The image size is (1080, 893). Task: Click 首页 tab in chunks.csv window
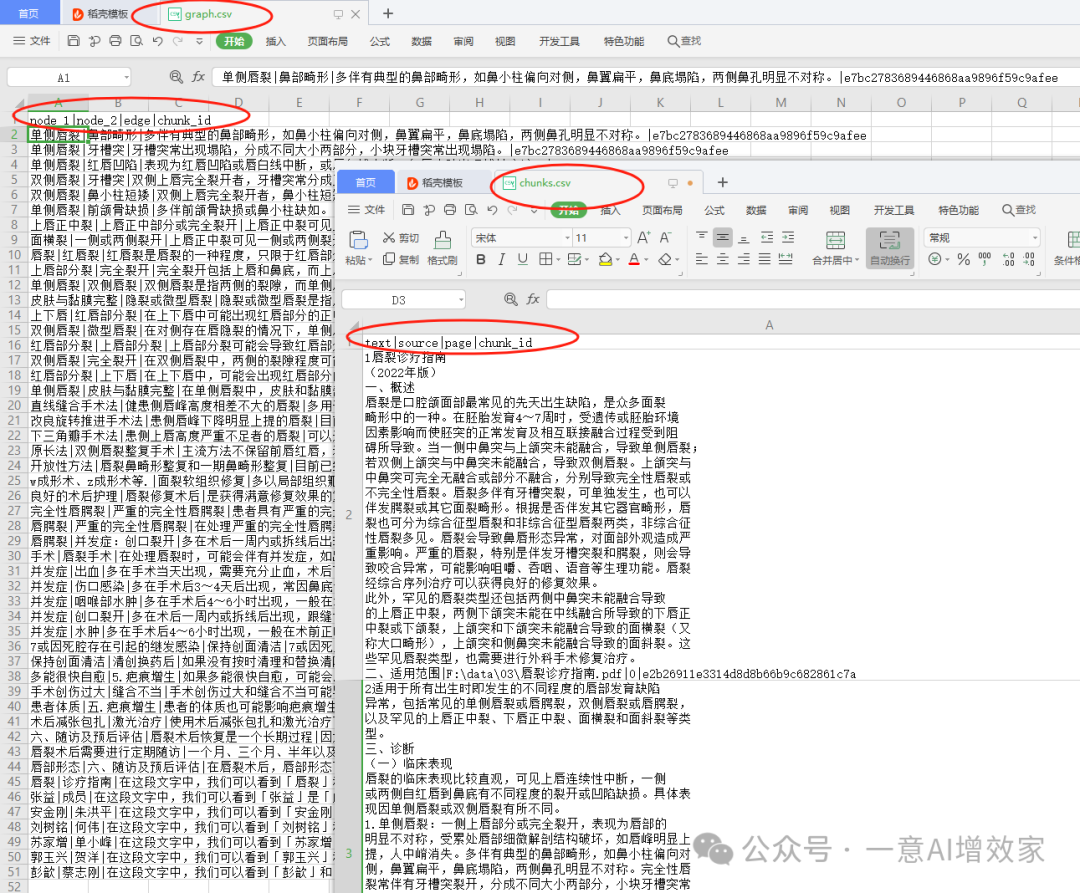coord(366,182)
